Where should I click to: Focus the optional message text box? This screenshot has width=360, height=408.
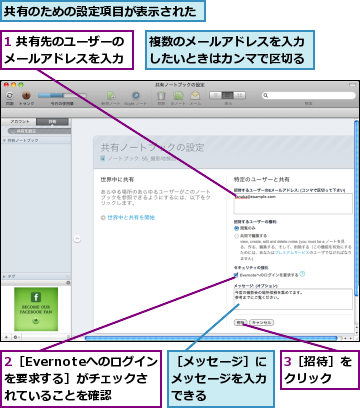pyautogui.click(x=293, y=299)
